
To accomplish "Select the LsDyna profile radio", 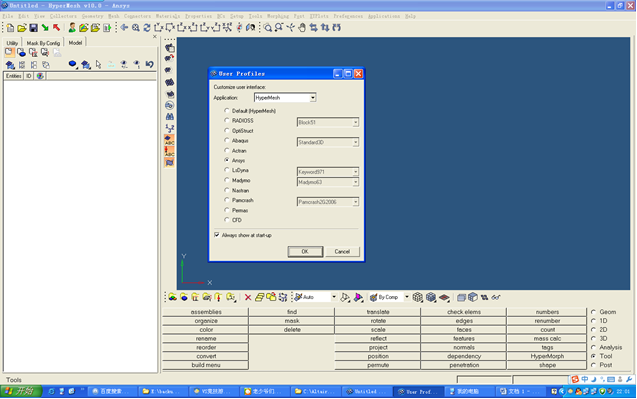I will [227, 170].
